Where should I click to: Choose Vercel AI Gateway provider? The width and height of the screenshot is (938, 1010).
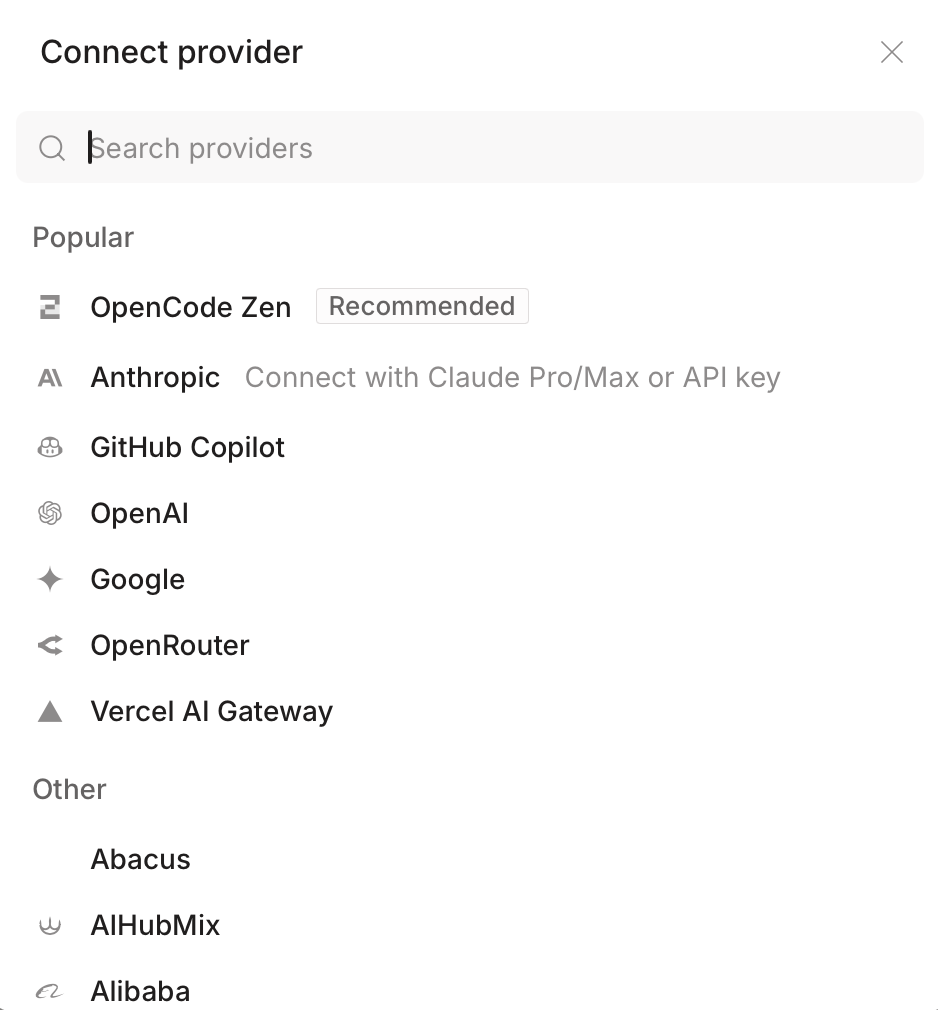[x=211, y=711]
